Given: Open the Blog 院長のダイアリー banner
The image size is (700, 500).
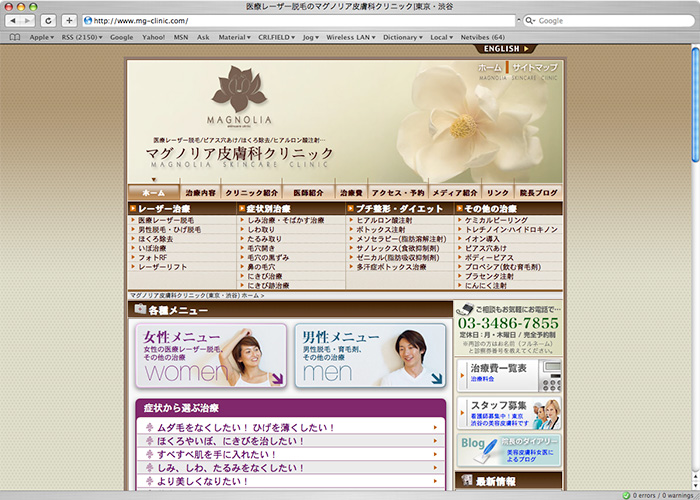Looking at the screenshot, I should (509, 450).
